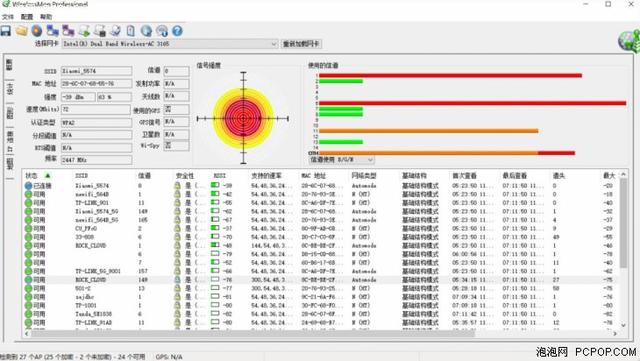Select the TP-LINK_5G_9001 network row

(321, 271)
